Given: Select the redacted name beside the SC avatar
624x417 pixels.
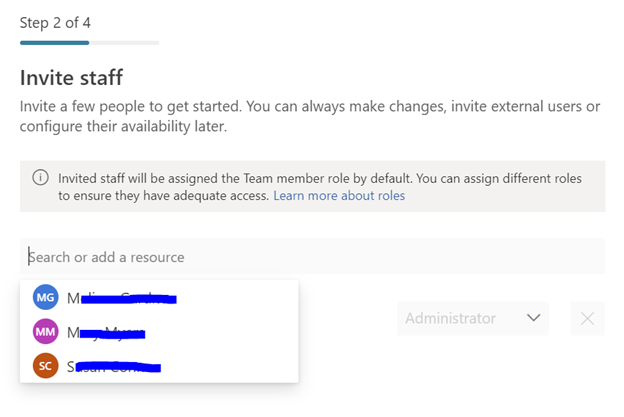Looking at the screenshot, I should click(x=113, y=366).
